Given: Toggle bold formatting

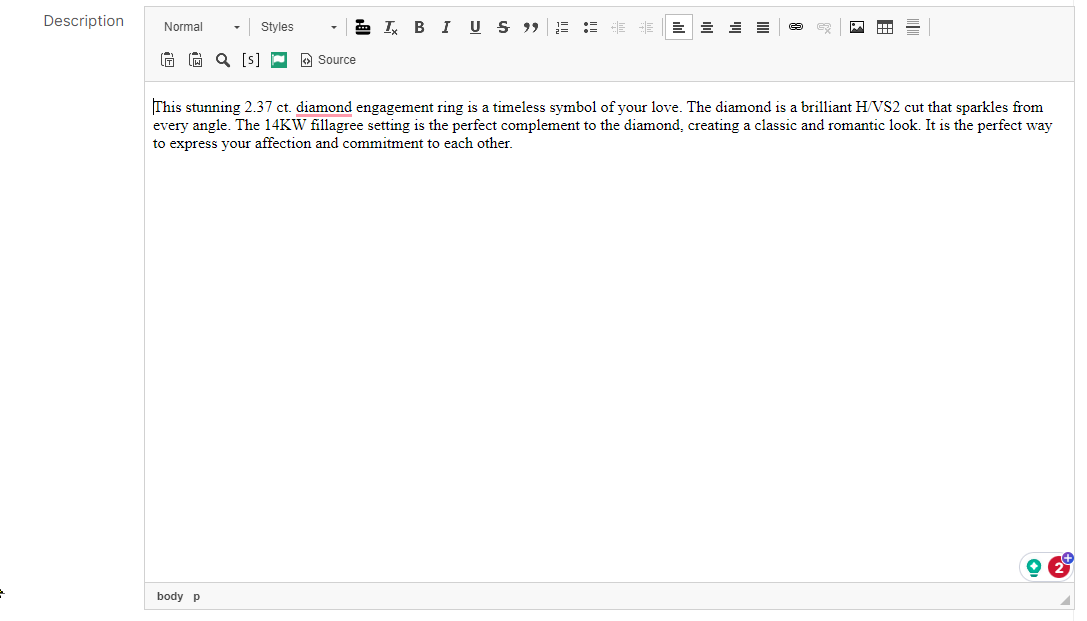Looking at the screenshot, I should coord(419,27).
